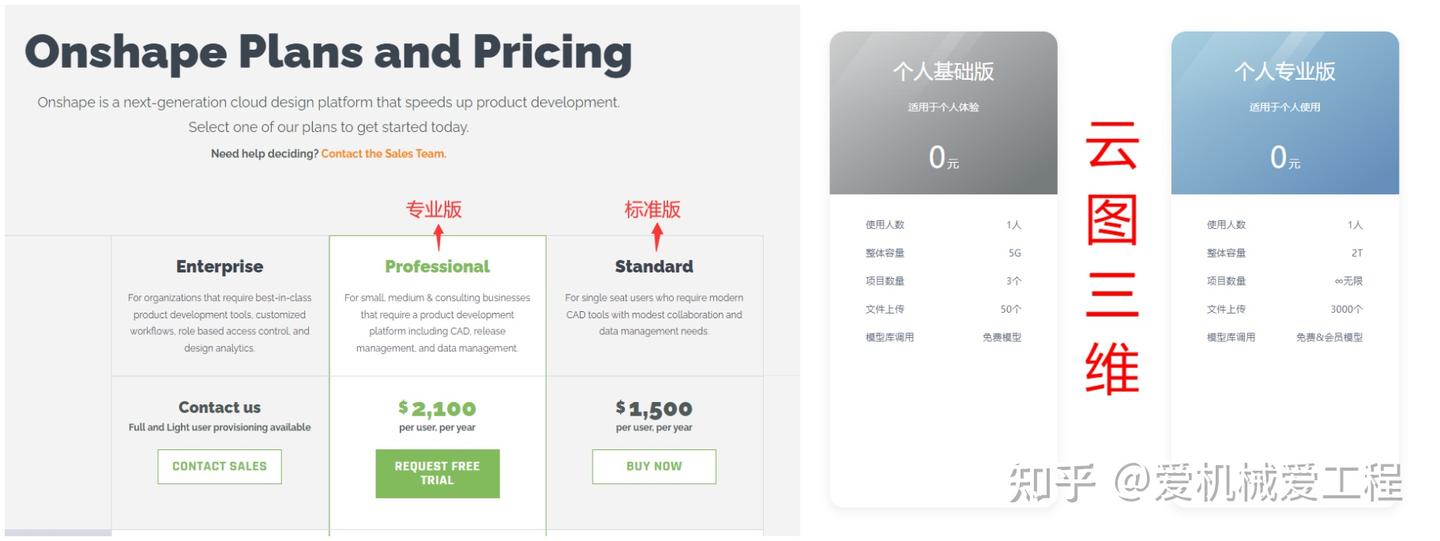
Task: Click the 标准版 red annotation label
Action: tap(652, 209)
